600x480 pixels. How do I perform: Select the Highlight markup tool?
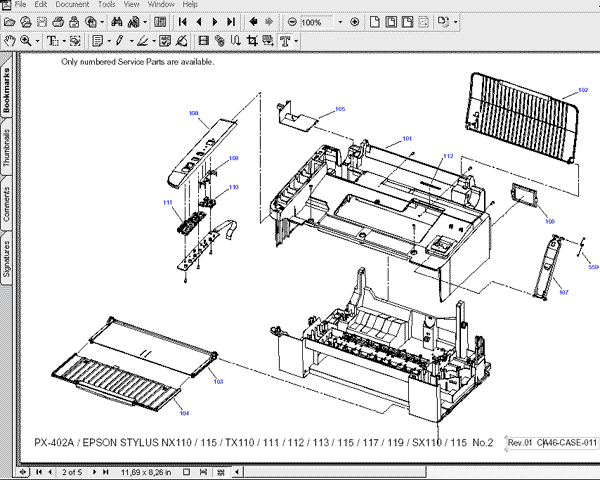(142, 41)
